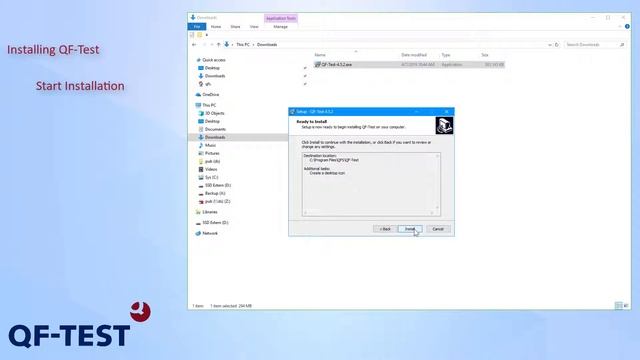Open the address bar history dropdown
Viewport: 640px width, 360px height.
pyautogui.click(x=550, y=44)
